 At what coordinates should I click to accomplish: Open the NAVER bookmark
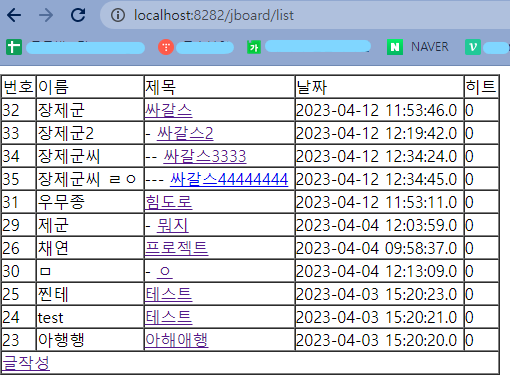(418, 47)
